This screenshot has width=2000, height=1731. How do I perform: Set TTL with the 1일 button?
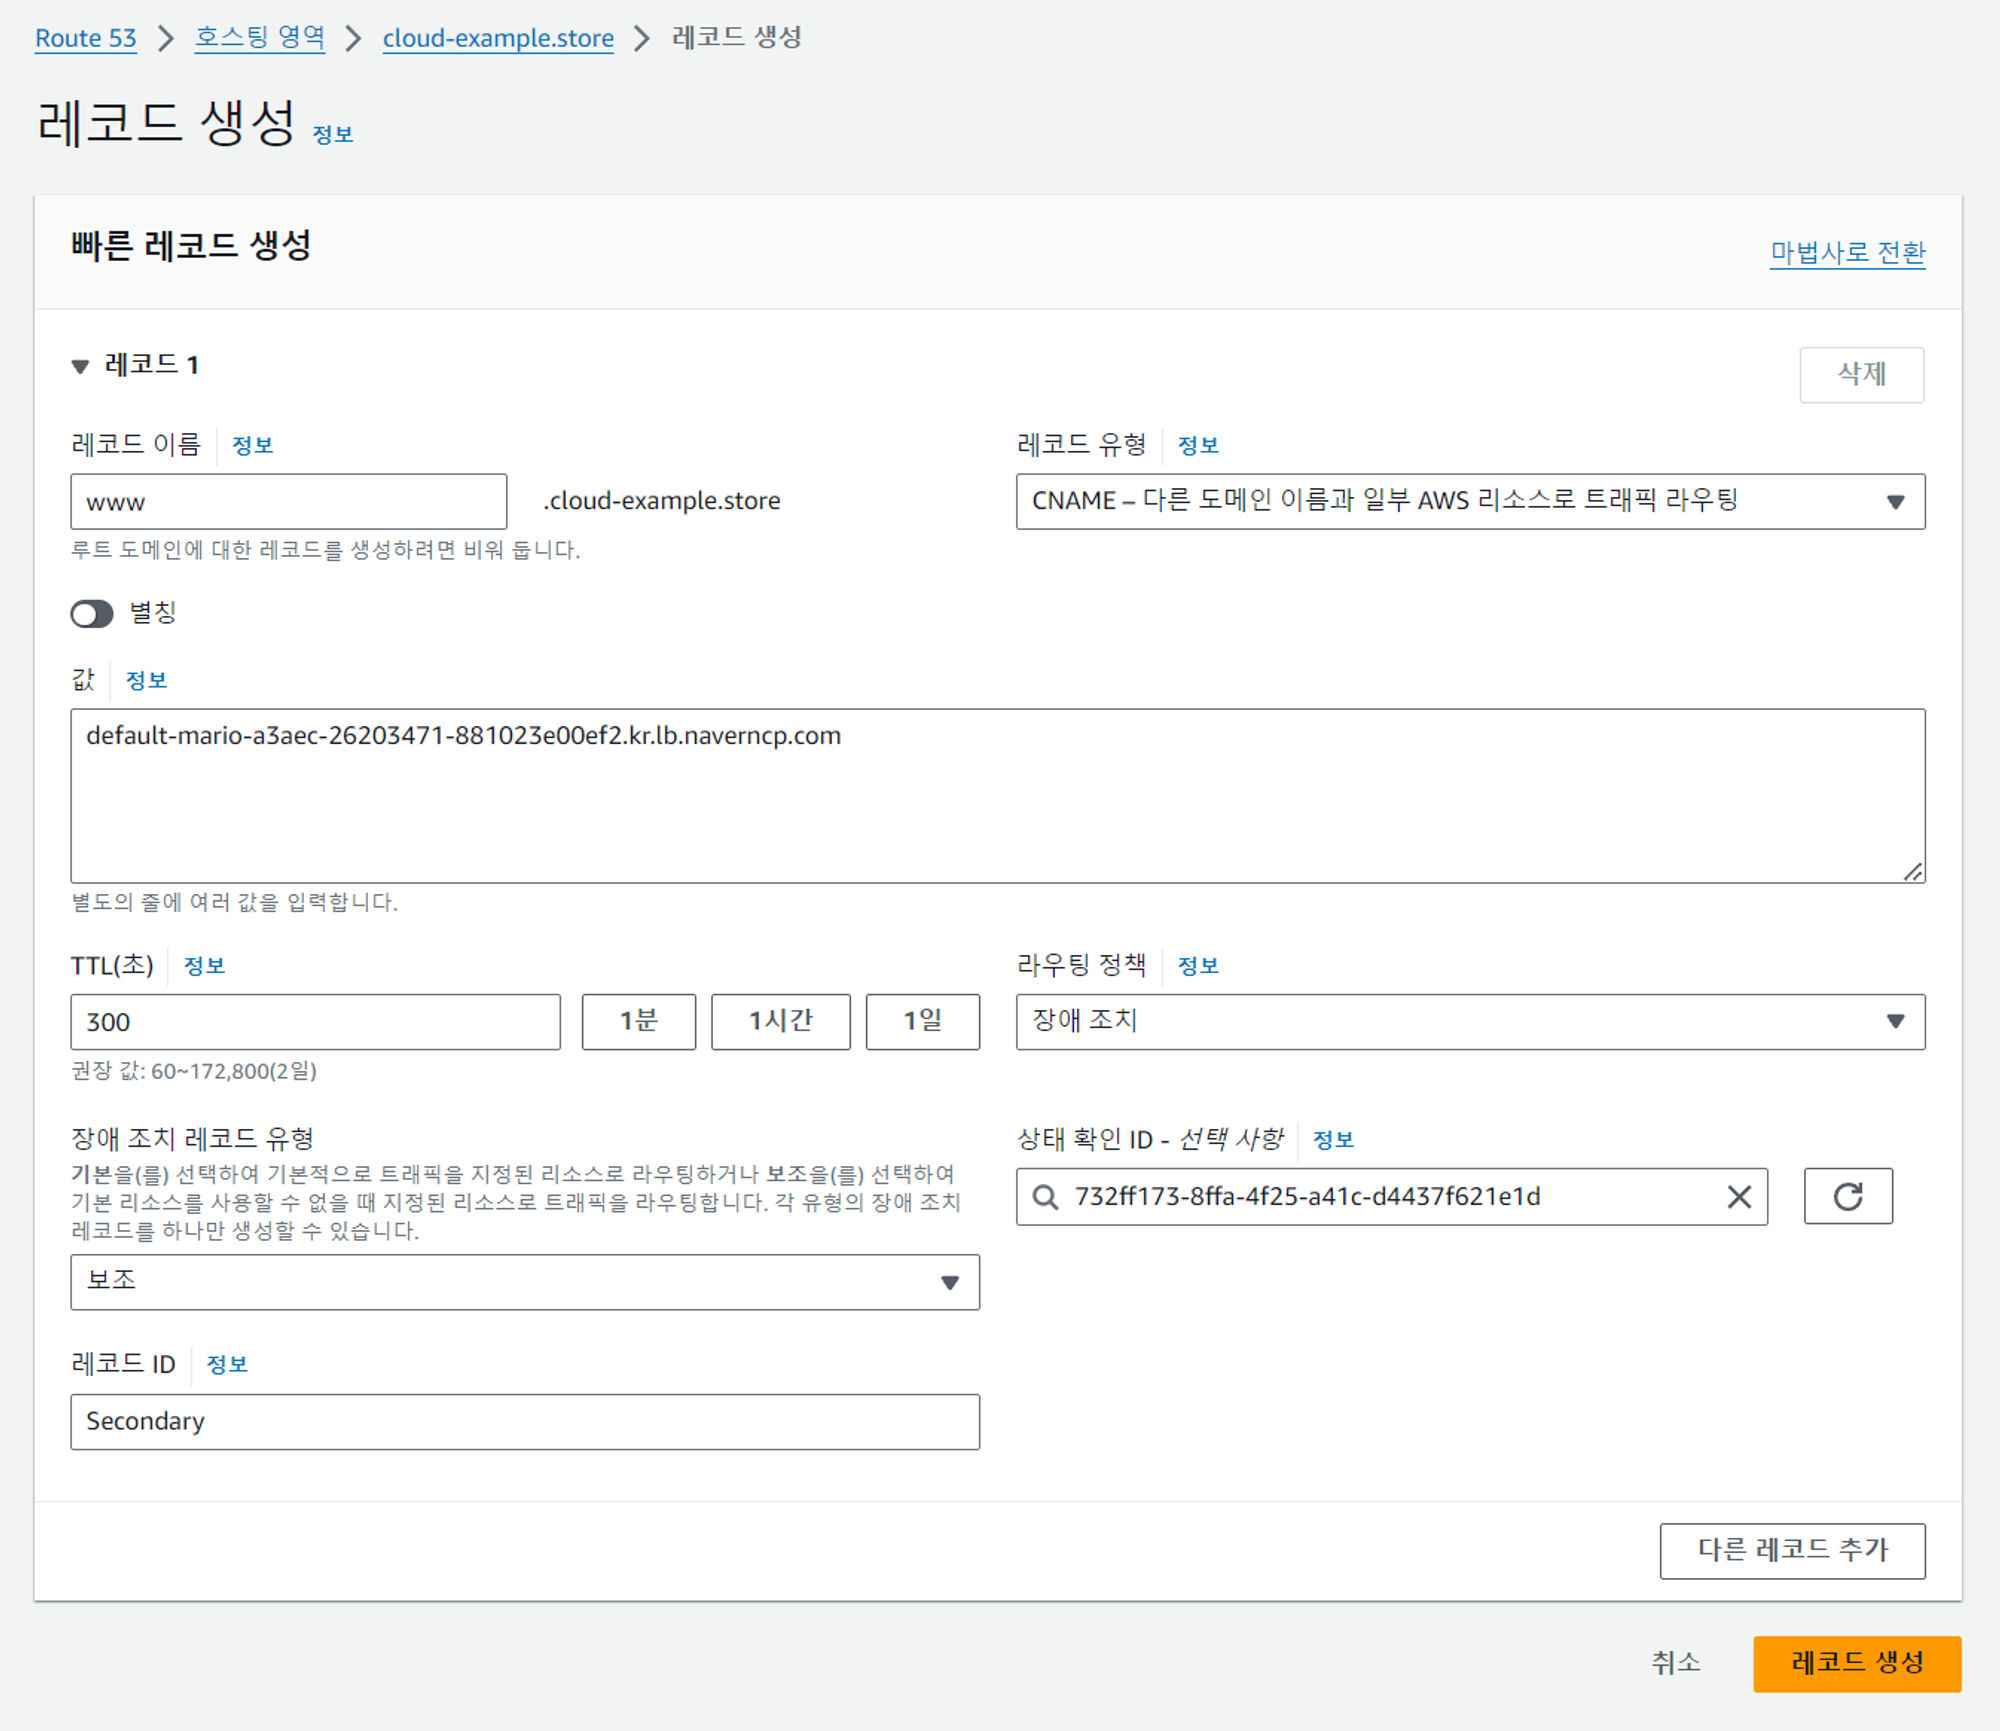point(922,1021)
